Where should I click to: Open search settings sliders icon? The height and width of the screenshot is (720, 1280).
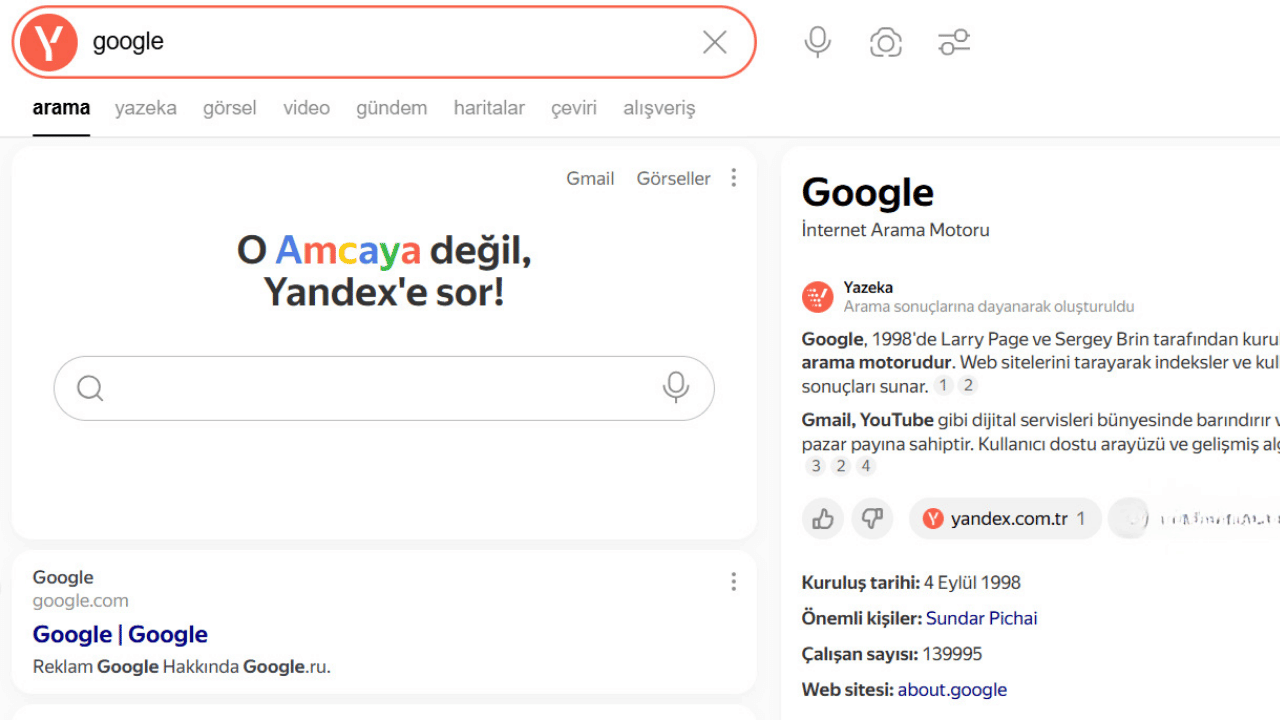point(954,42)
